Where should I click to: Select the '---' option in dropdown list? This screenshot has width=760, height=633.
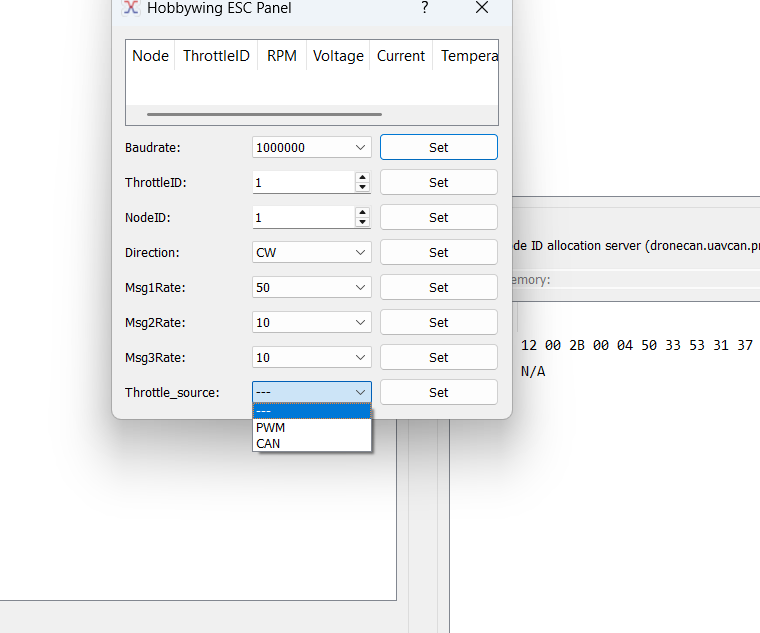tap(312, 411)
